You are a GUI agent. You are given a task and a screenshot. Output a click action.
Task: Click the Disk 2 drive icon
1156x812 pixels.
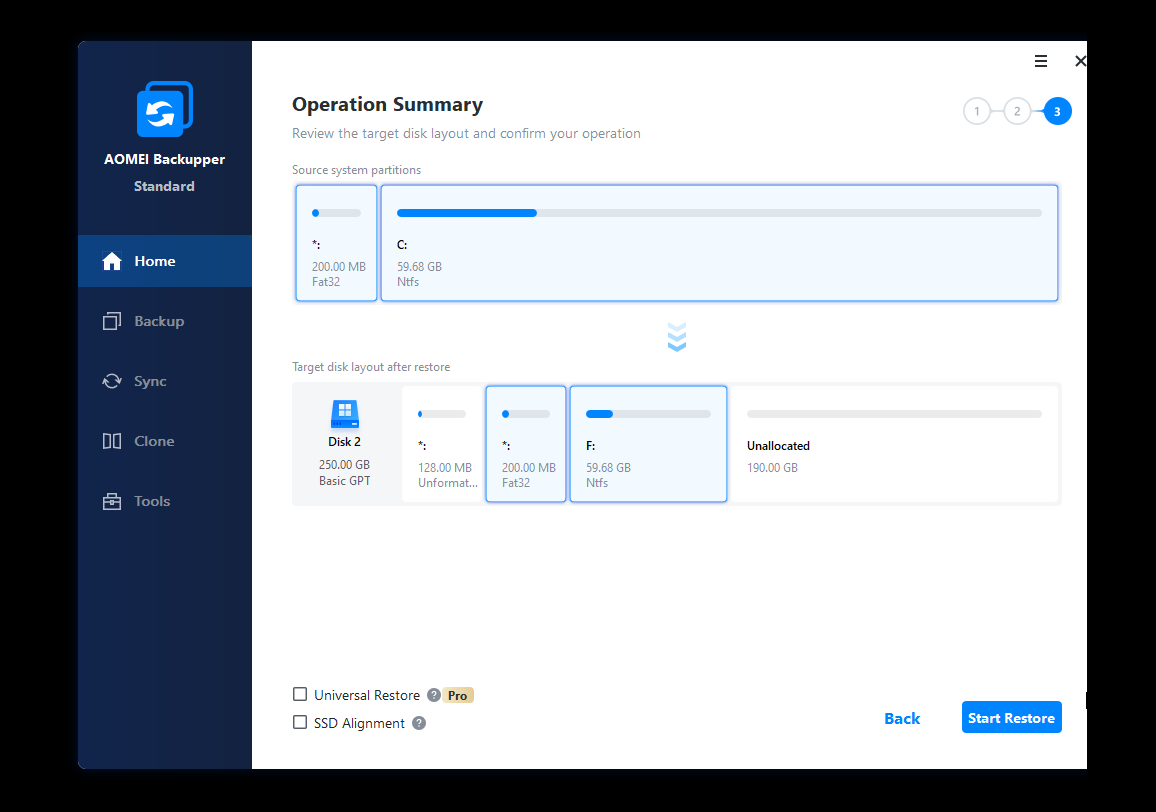coord(344,414)
